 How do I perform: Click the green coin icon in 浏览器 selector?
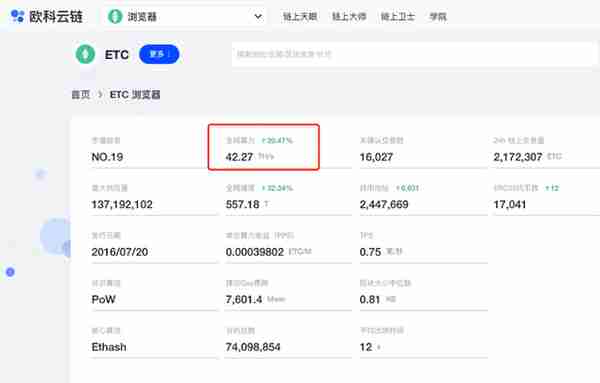(115, 16)
